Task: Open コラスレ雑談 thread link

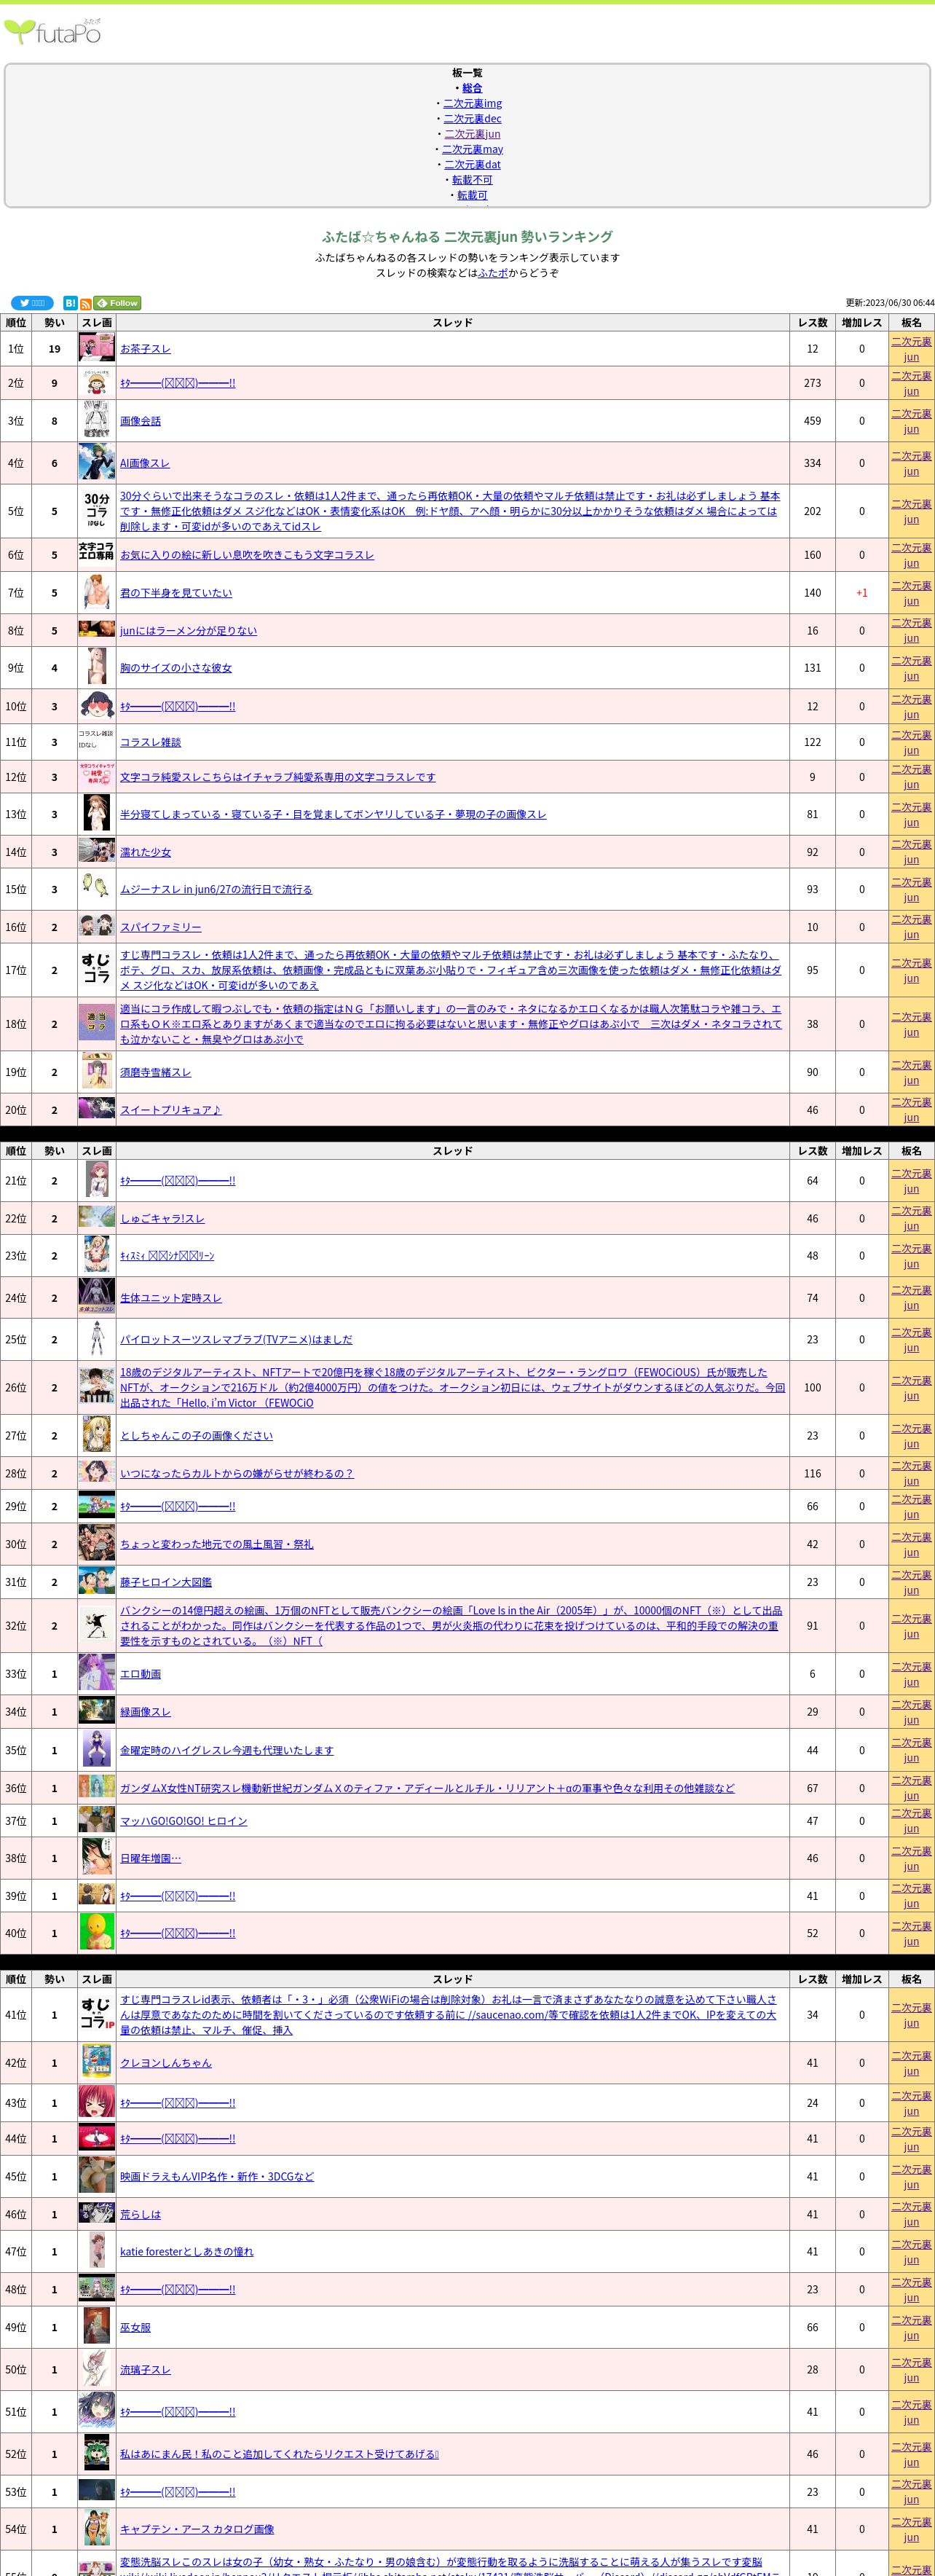Action: [x=151, y=742]
